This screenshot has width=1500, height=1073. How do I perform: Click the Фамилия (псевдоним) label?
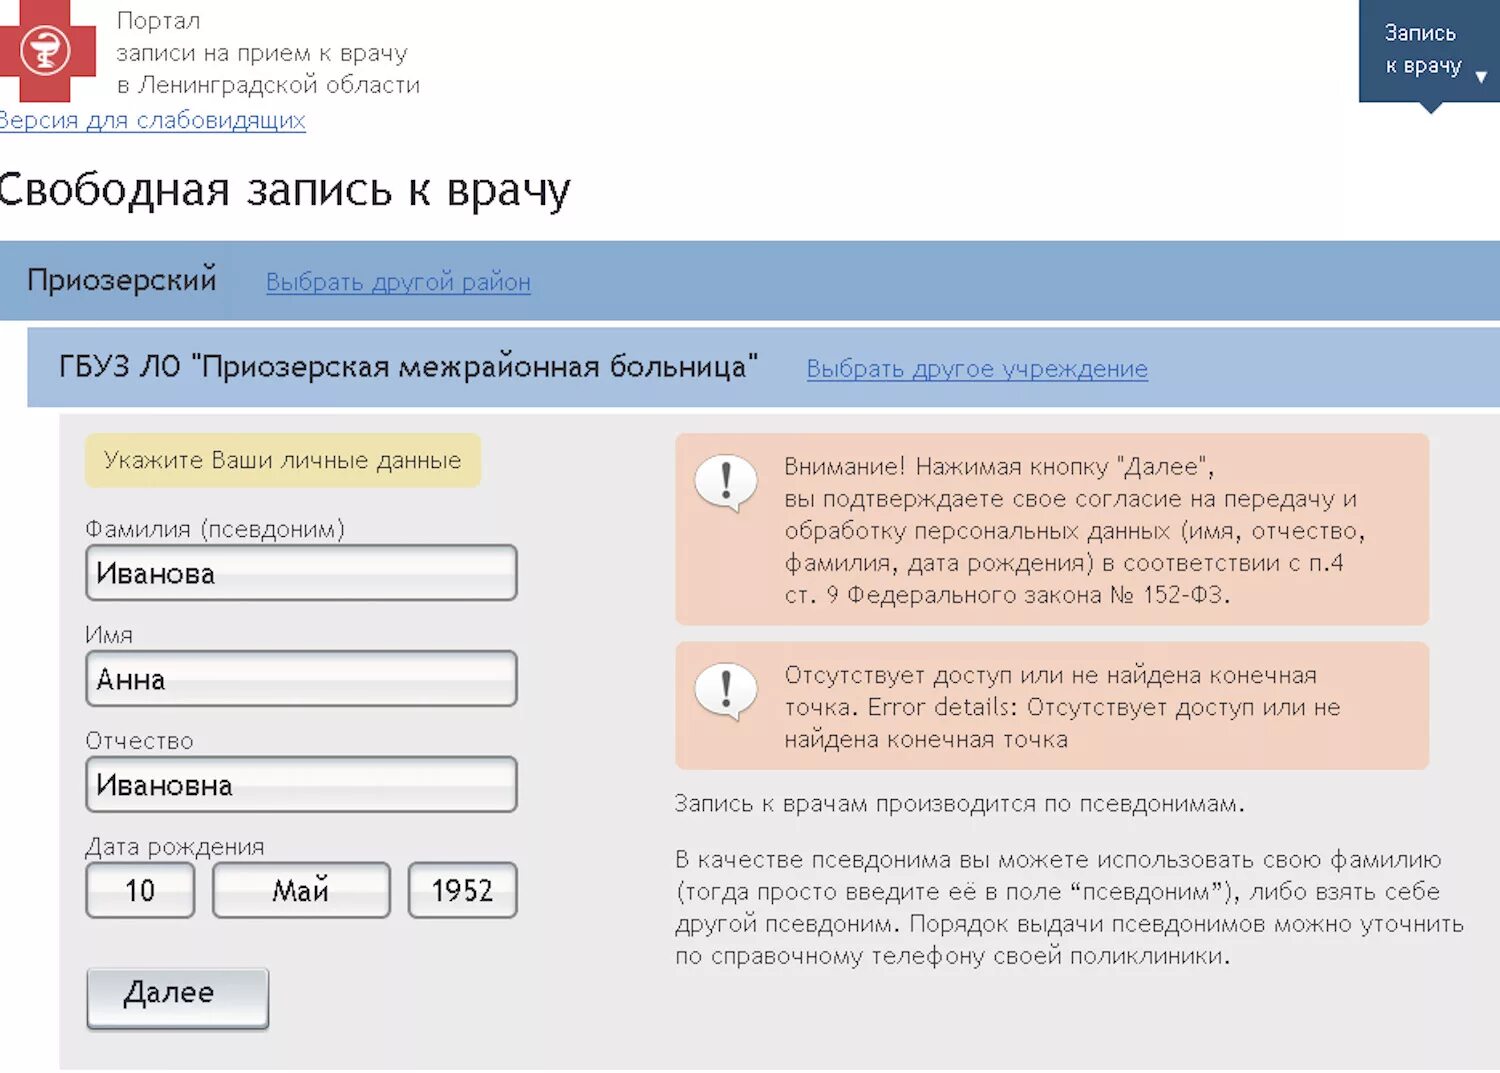click(x=215, y=529)
